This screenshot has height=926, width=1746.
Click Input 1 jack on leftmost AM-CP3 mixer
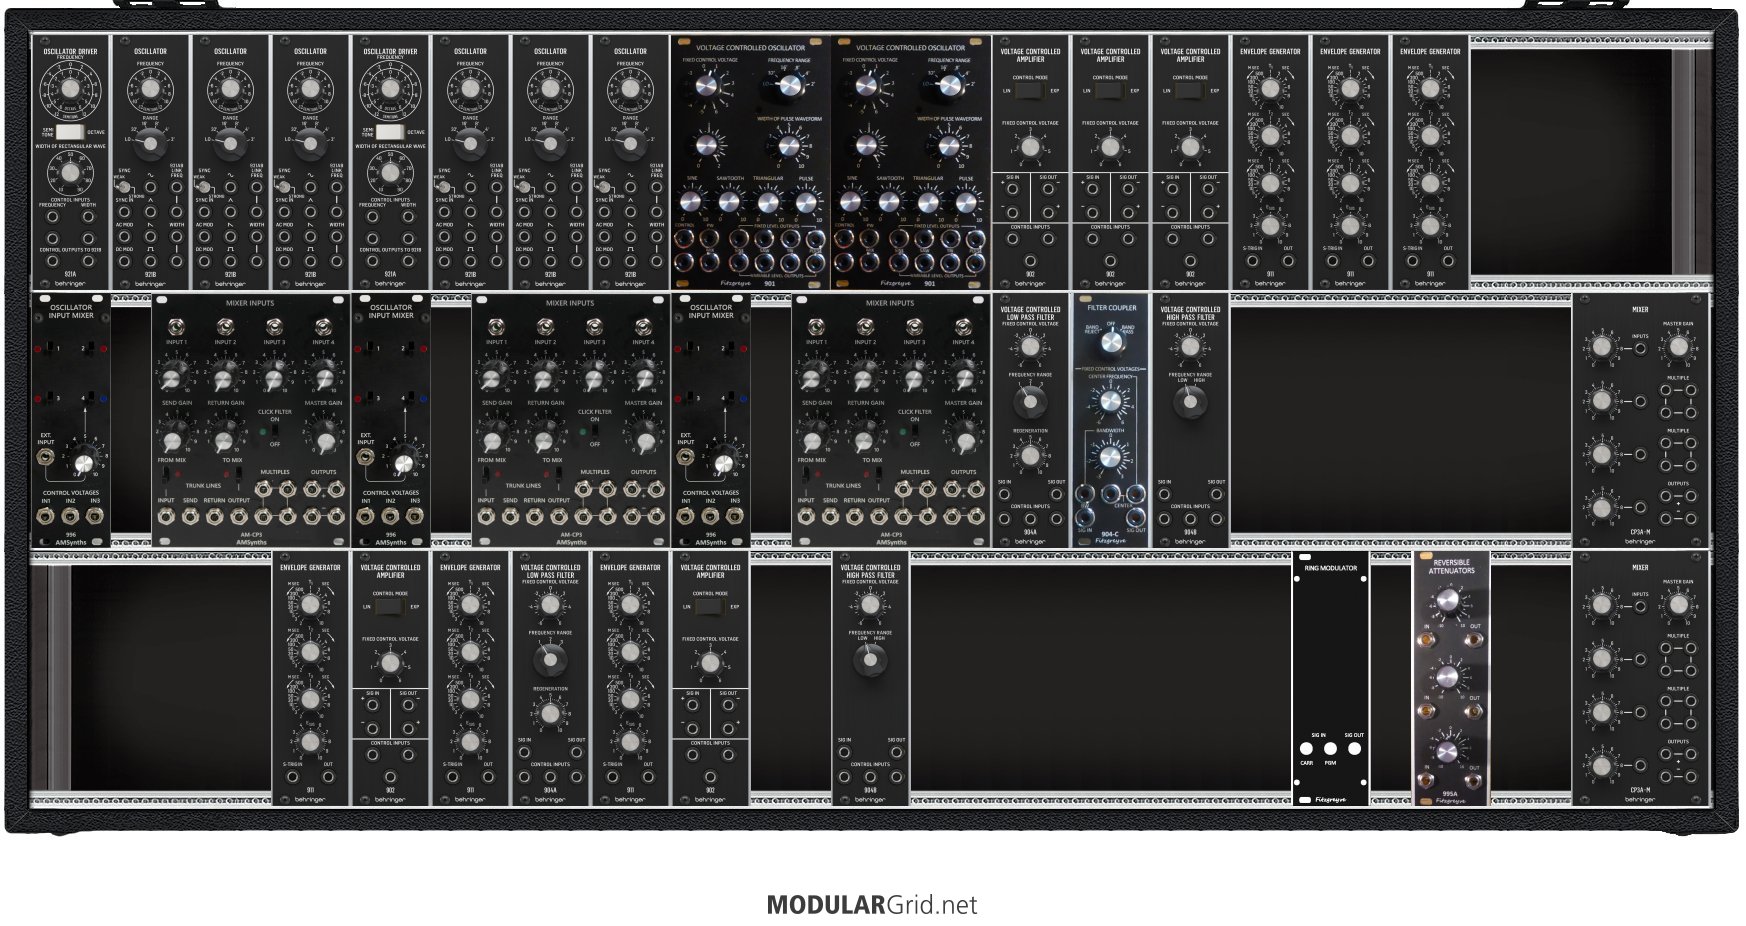click(x=177, y=327)
